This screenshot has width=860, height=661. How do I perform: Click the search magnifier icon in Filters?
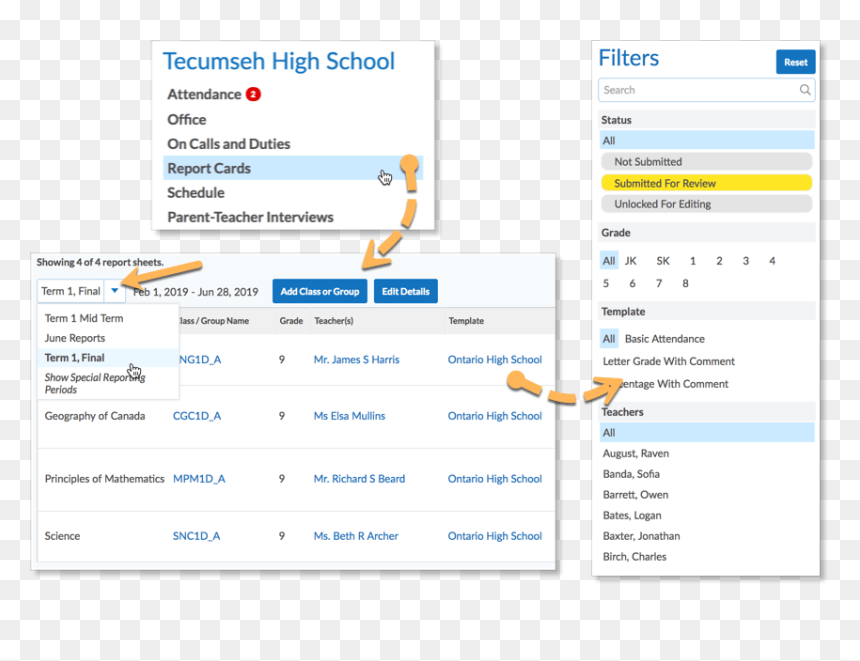805,90
